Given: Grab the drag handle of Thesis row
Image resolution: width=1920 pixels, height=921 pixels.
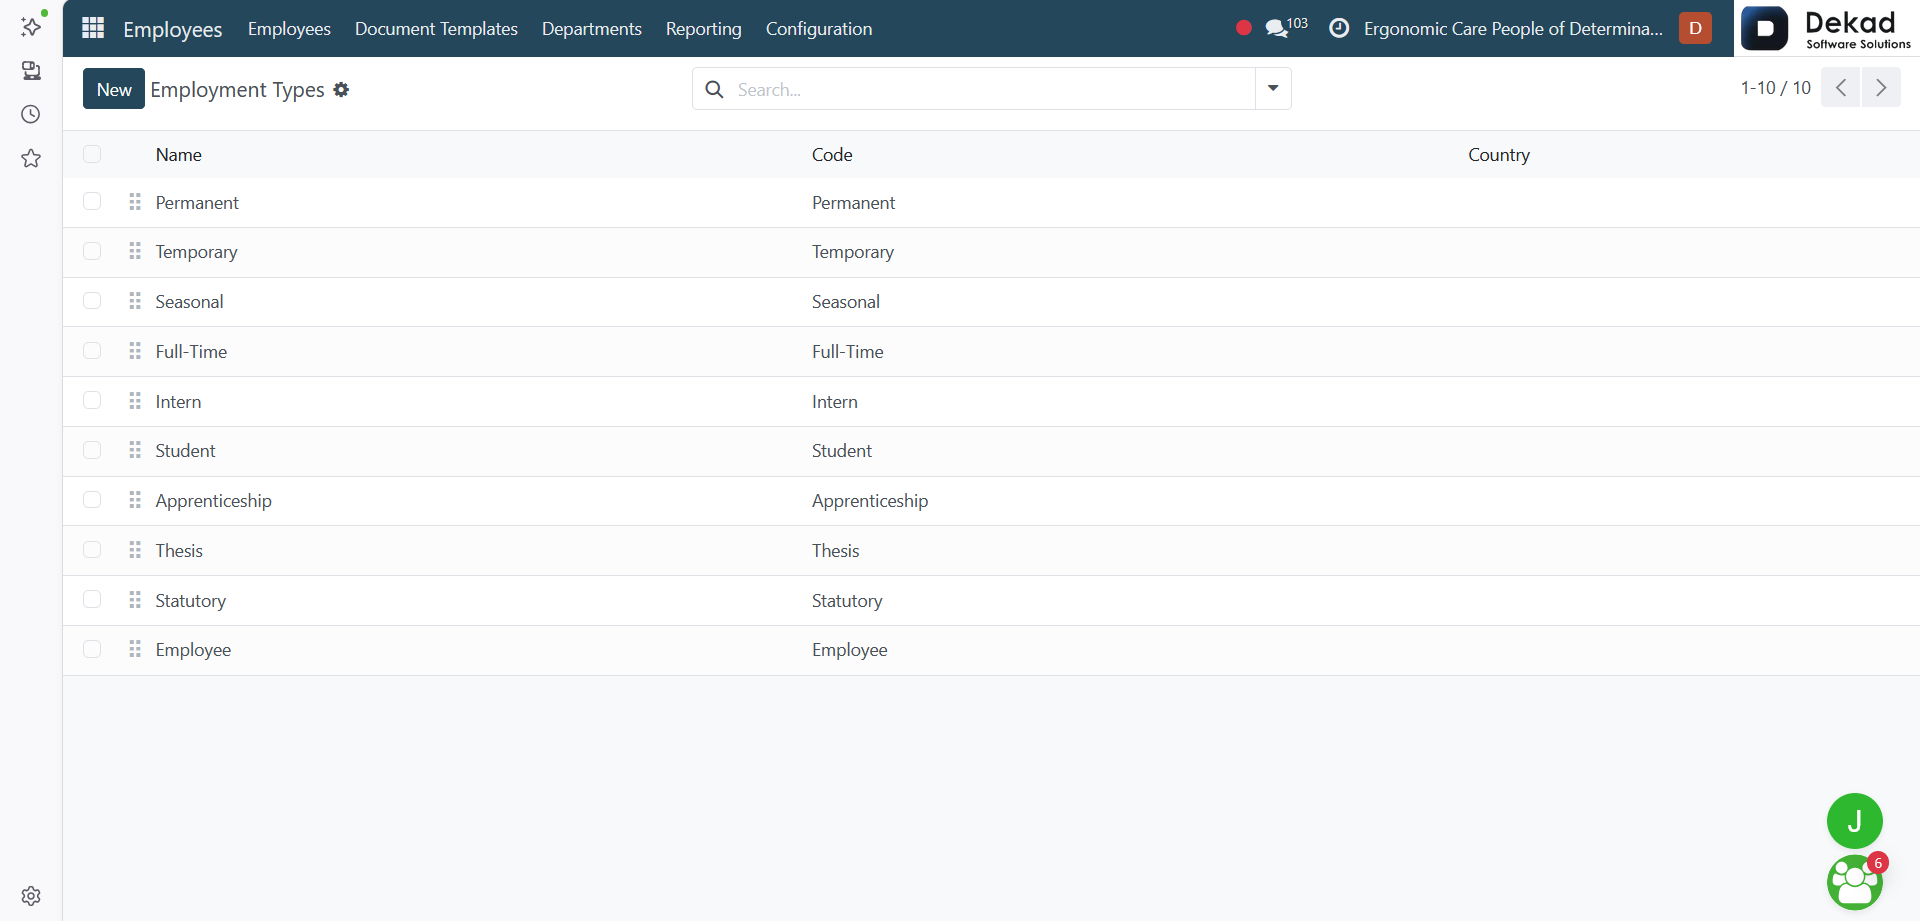Looking at the screenshot, I should (135, 550).
